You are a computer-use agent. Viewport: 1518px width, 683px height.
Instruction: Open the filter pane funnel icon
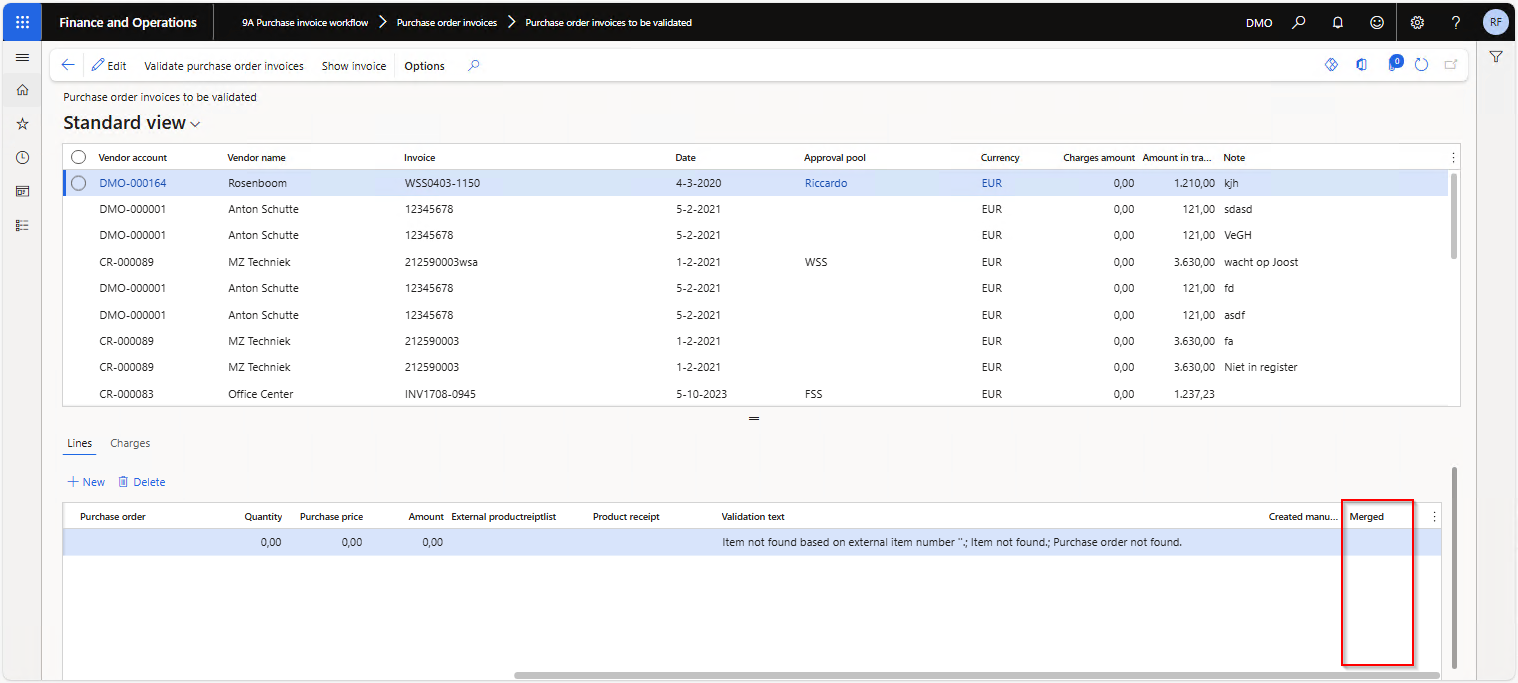[1496, 57]
